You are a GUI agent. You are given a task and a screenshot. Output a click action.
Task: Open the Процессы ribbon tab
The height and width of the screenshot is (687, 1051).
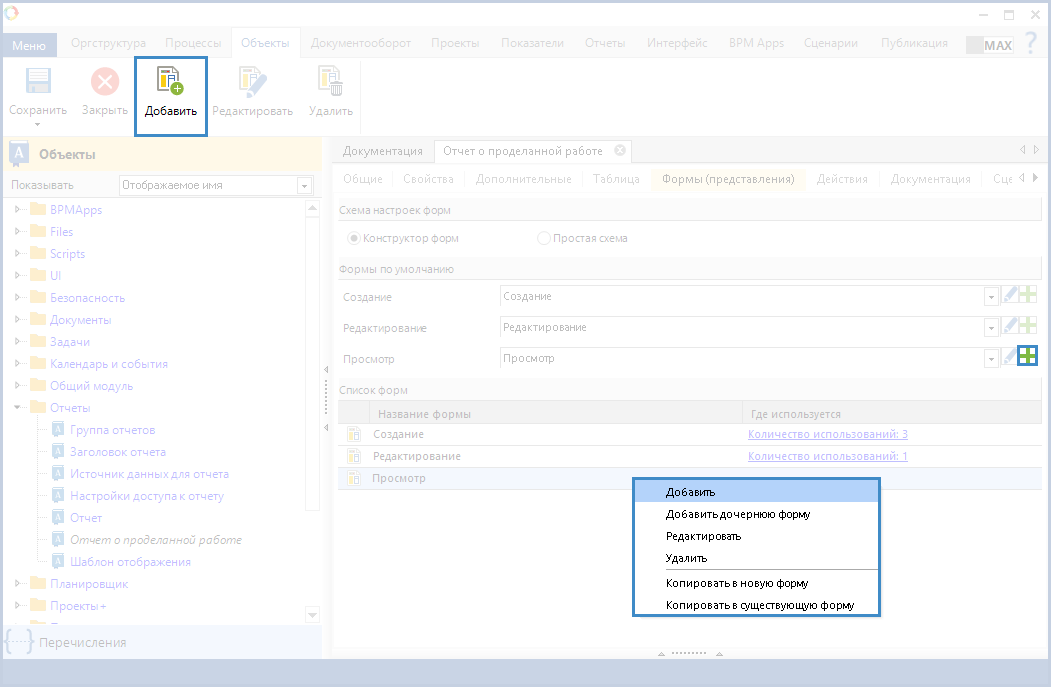pyautogui.click(x=193, y=43)
